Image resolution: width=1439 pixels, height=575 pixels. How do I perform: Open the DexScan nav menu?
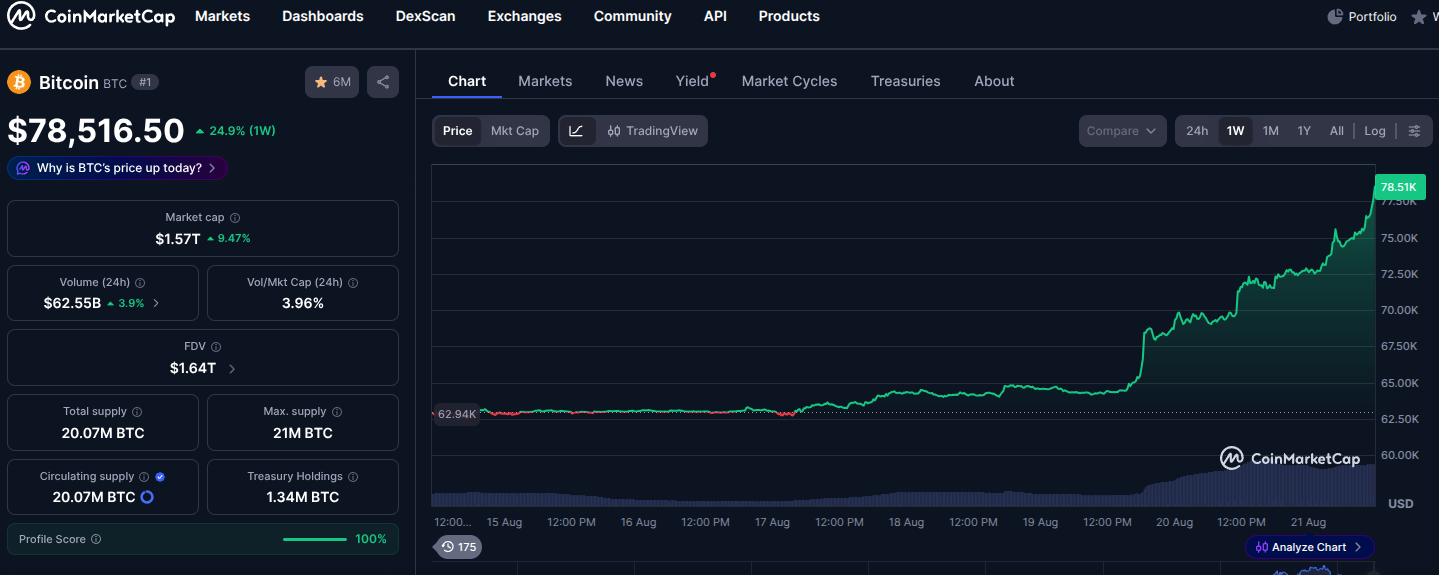(425, 16)
